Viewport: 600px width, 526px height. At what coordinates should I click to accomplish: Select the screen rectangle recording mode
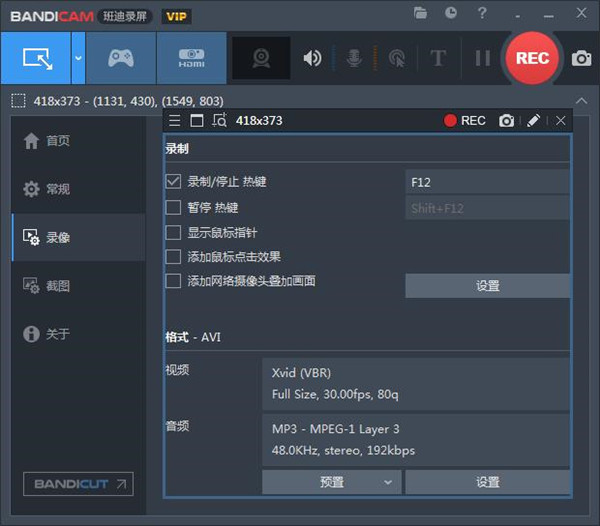36,58
